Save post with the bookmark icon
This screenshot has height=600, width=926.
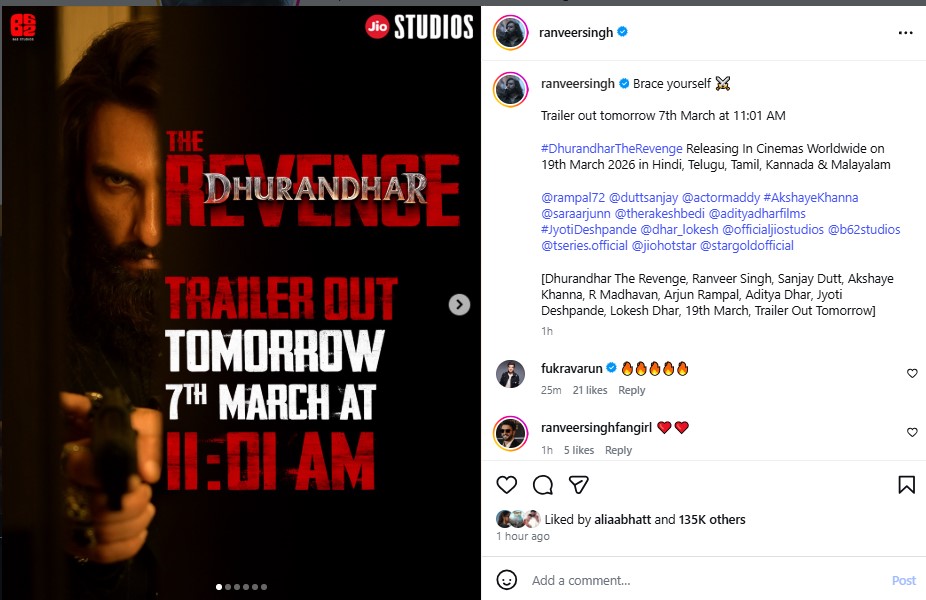click(907, 485)
